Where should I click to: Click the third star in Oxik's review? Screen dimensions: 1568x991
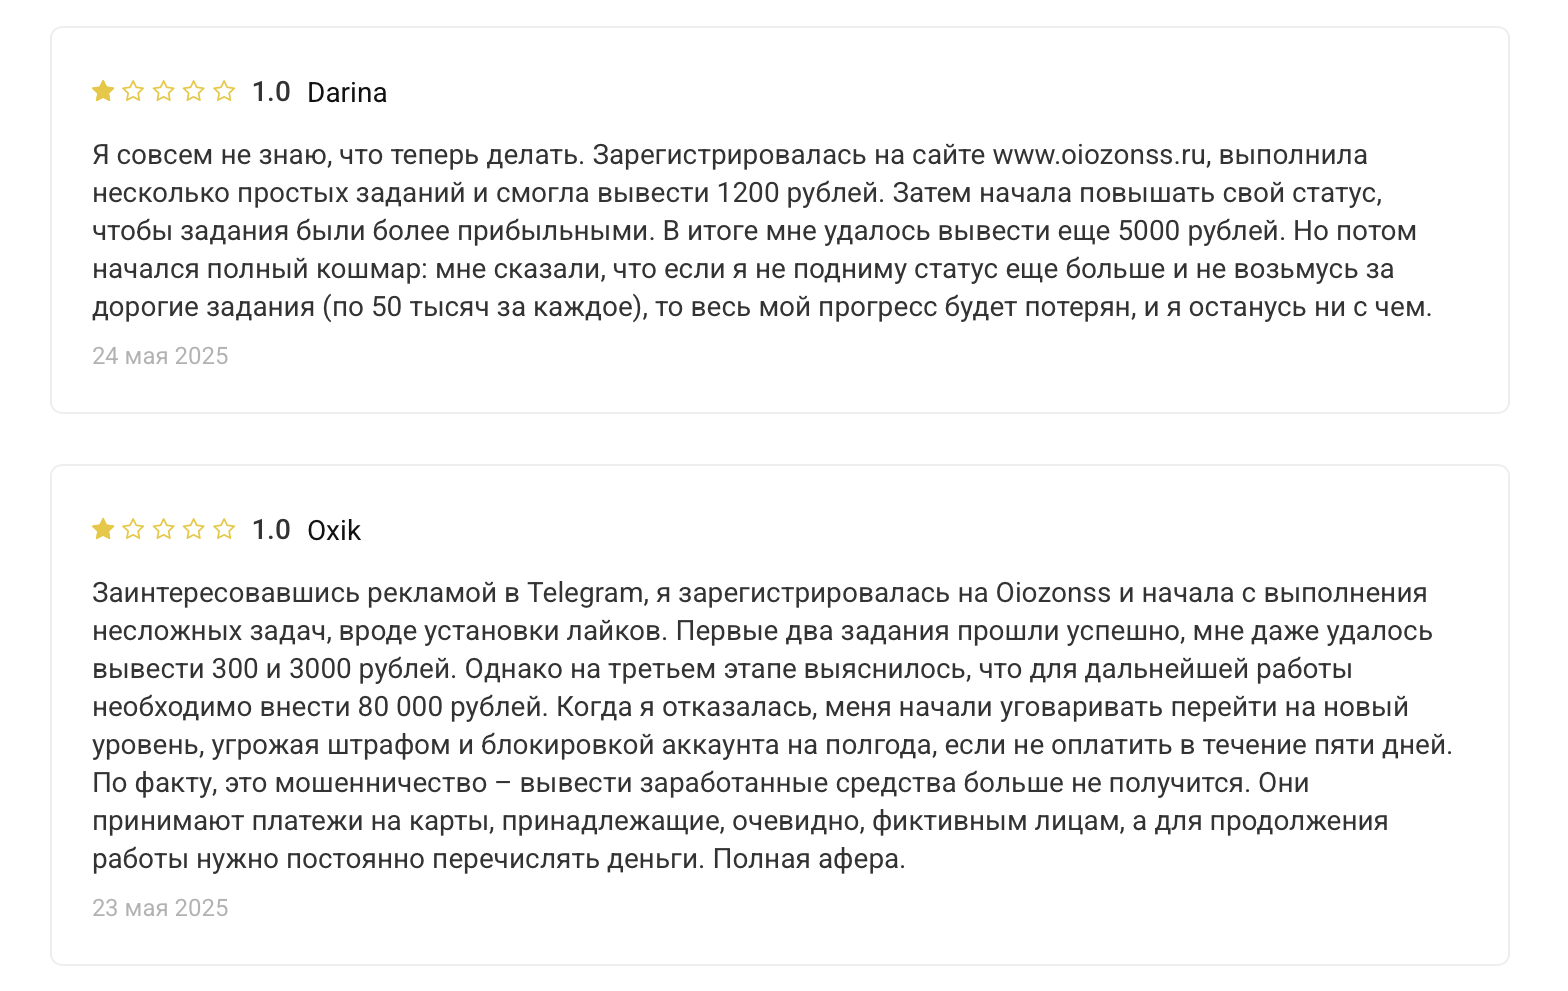[164, 529]
